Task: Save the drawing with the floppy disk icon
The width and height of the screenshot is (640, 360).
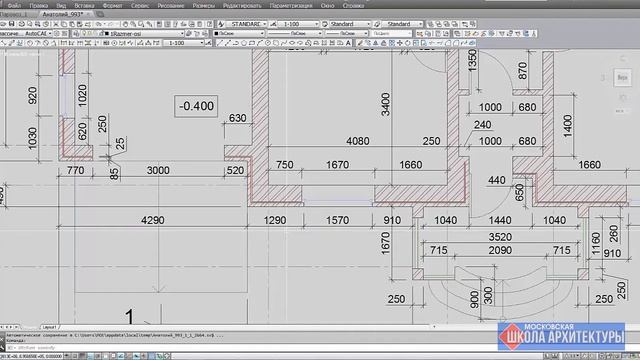Action: (x=12, y=24)
